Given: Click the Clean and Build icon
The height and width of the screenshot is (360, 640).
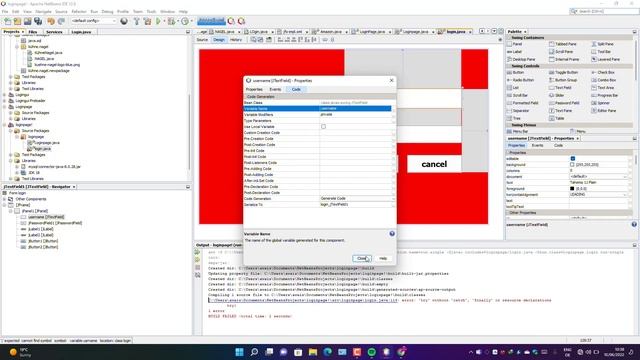Looking at the screenshot, I should pos(147,21).
